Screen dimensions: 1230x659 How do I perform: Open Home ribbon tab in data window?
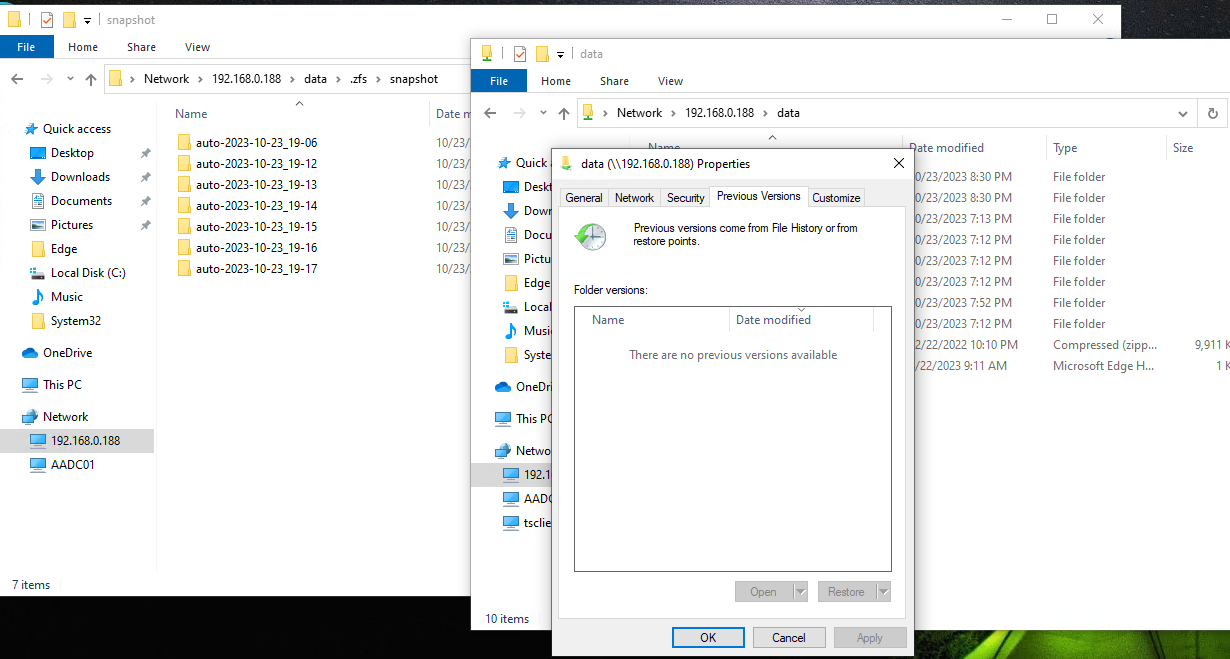pyautogui.click(x=556, y=81)
